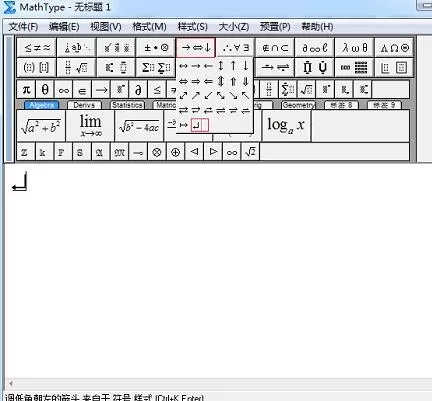Insert π from the small symbol bar
The image size is (432, 401).
click(26, 89)
